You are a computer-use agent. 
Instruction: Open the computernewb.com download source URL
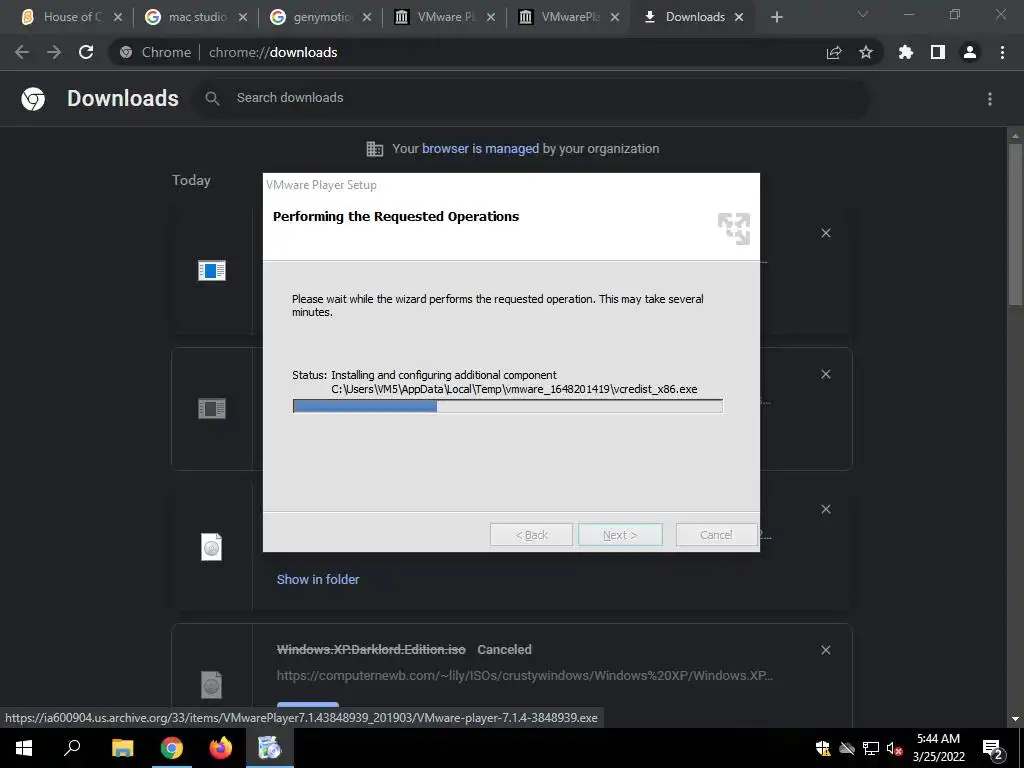click(x=524, y=676)
